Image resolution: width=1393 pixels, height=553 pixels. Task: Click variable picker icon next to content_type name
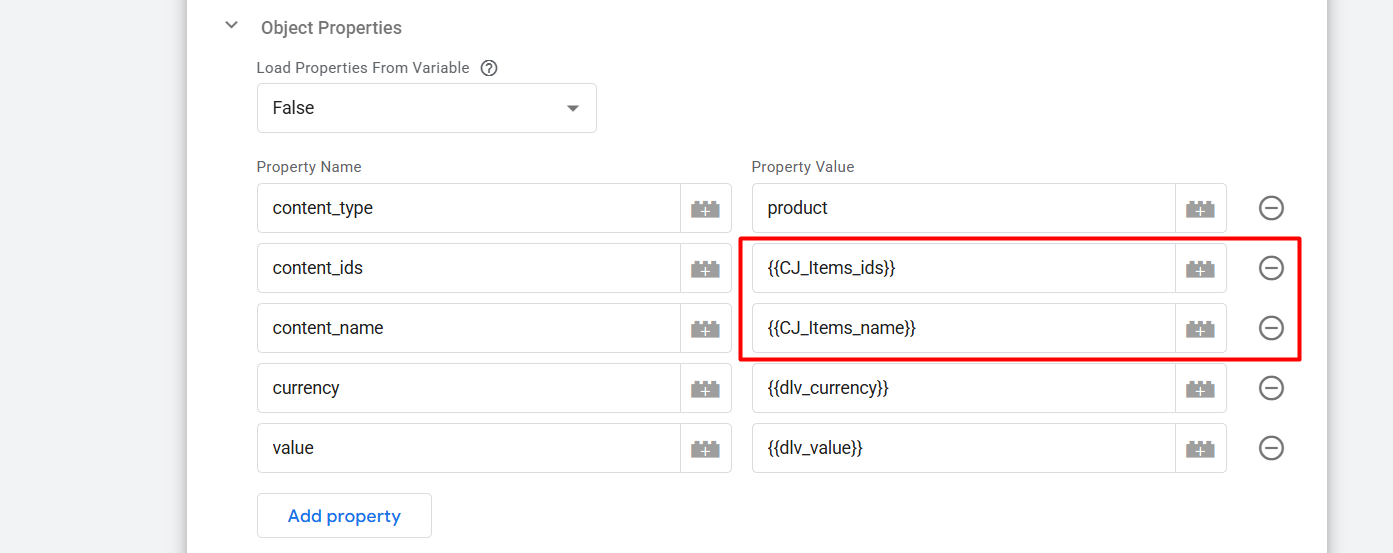point(705,208)
